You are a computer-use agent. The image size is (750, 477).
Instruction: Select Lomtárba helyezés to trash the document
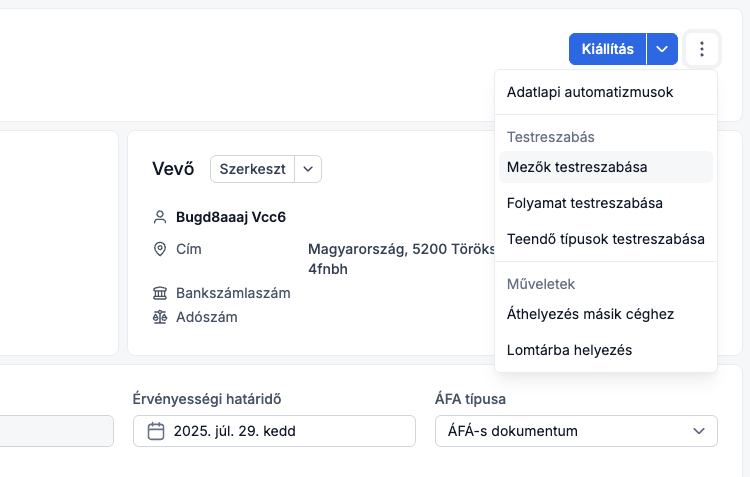click(569, 350)
